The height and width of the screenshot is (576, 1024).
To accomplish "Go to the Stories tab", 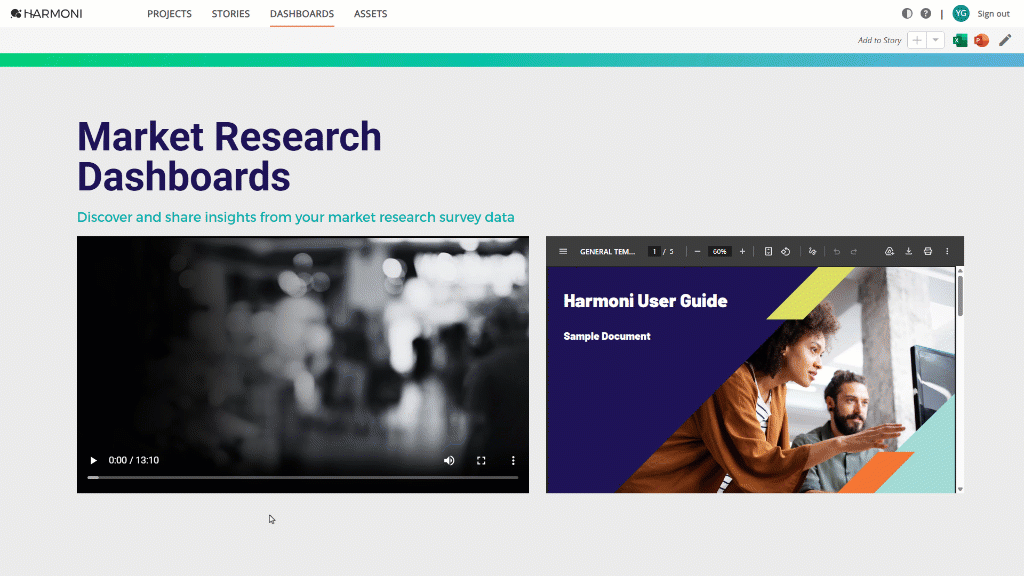I will 231,13.
